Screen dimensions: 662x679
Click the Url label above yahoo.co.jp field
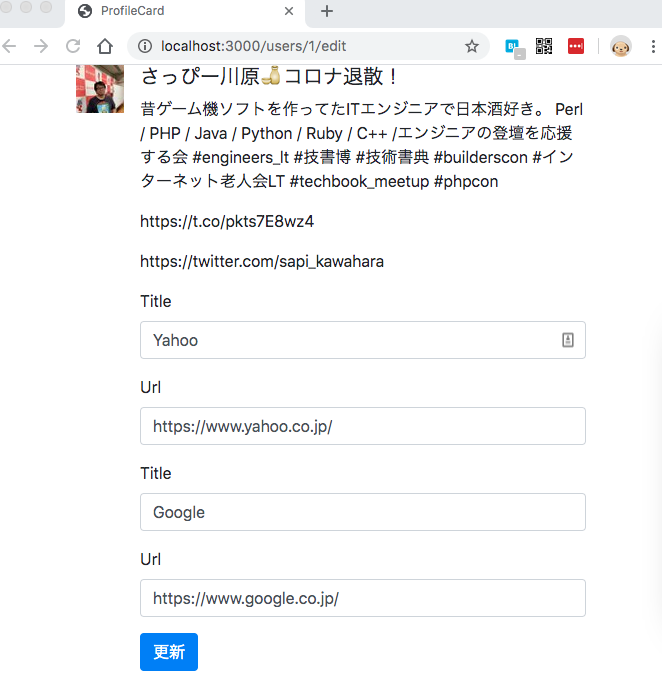151,387
